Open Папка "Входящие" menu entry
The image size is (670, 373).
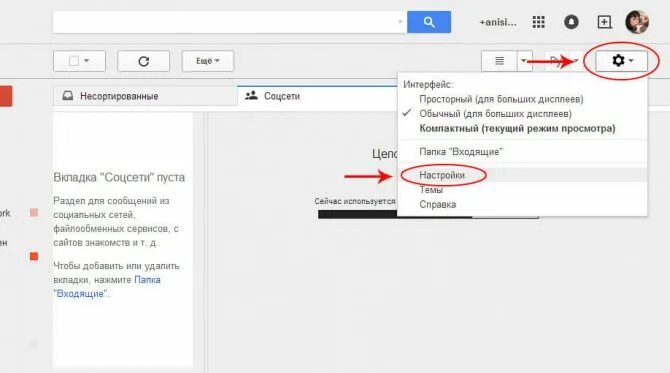pos(461,152)
